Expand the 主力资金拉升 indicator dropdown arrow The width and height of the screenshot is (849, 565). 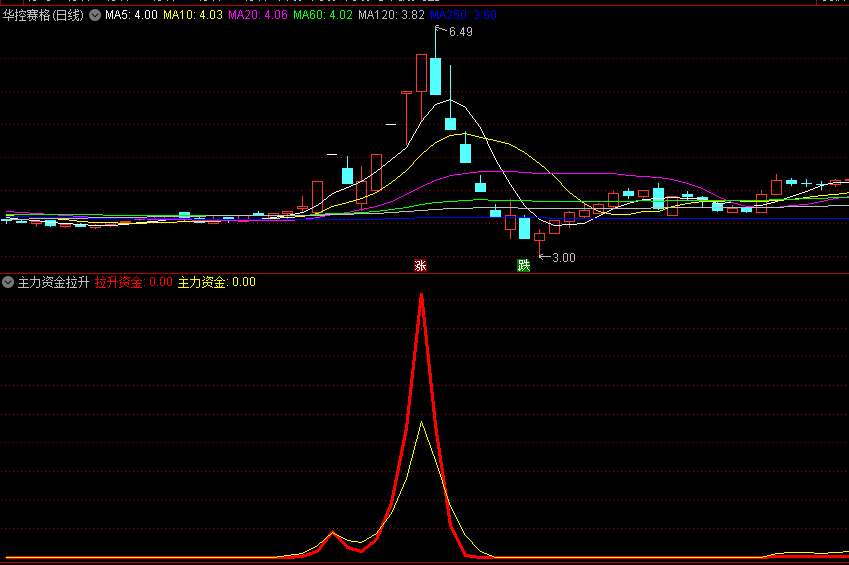click(8, 282)
